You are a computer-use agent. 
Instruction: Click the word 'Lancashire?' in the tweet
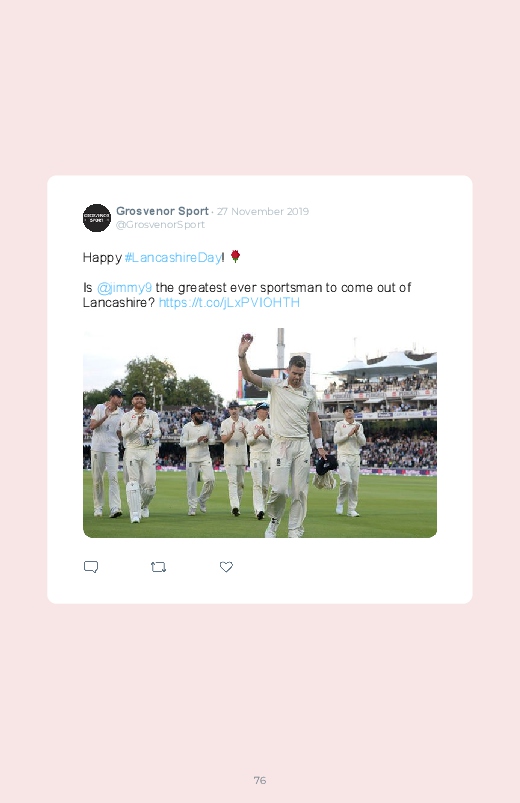[119, 303]
